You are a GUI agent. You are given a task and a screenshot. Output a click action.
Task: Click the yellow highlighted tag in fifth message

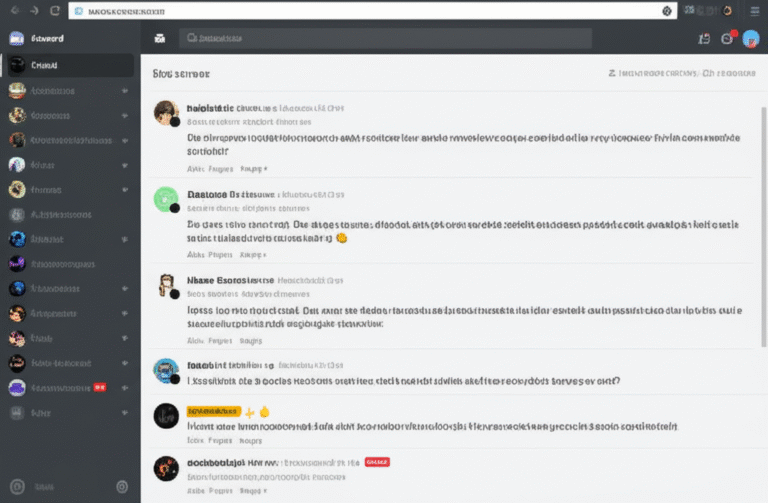214,411
